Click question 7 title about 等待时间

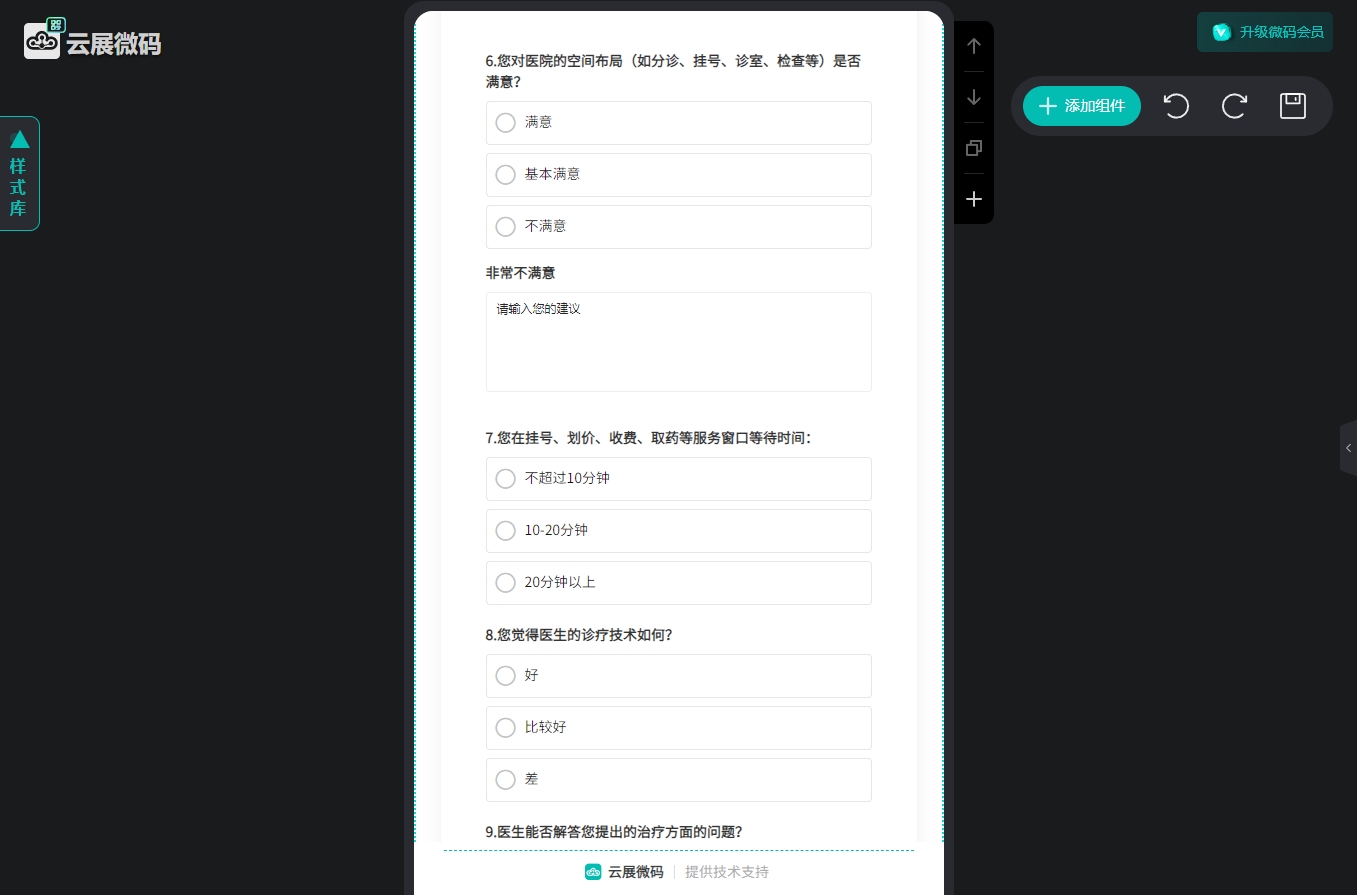pyautogui.click(x=648, y=437)
